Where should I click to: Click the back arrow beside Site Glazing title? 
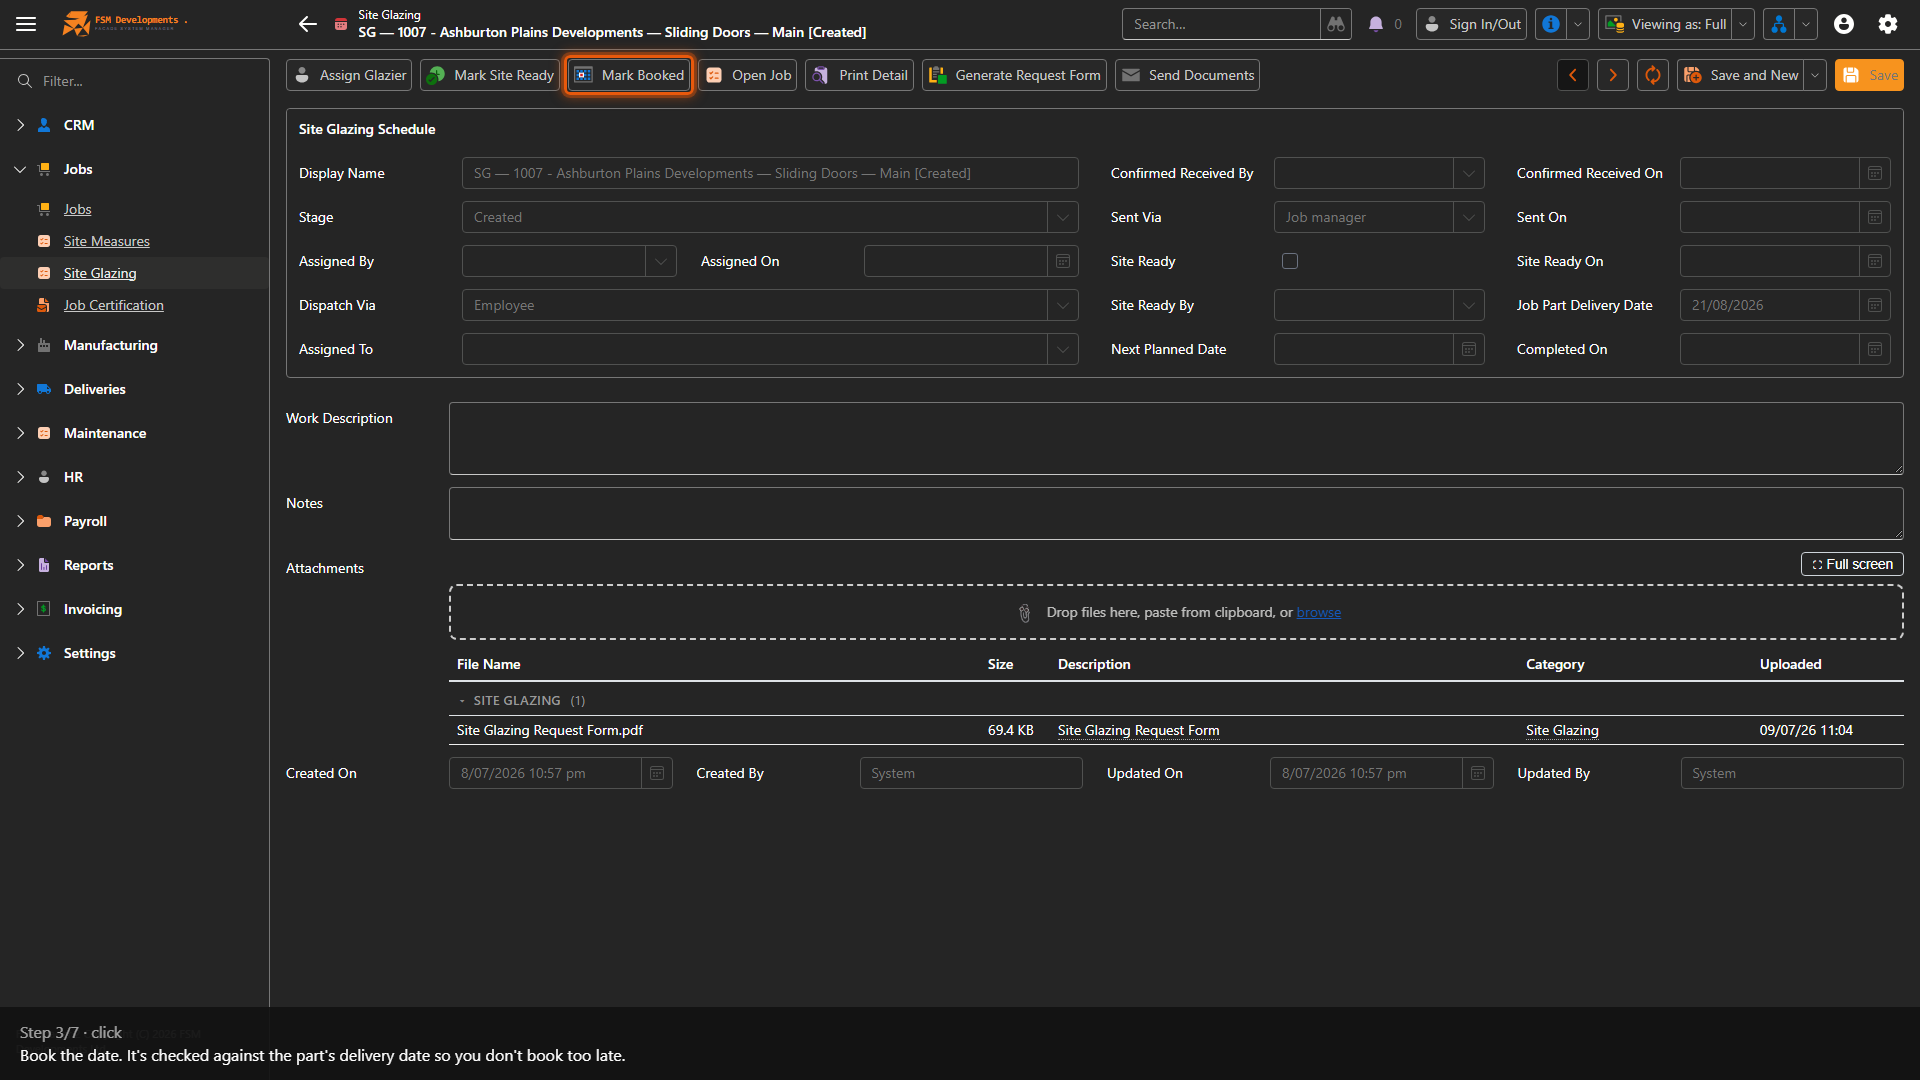point(308,24)
